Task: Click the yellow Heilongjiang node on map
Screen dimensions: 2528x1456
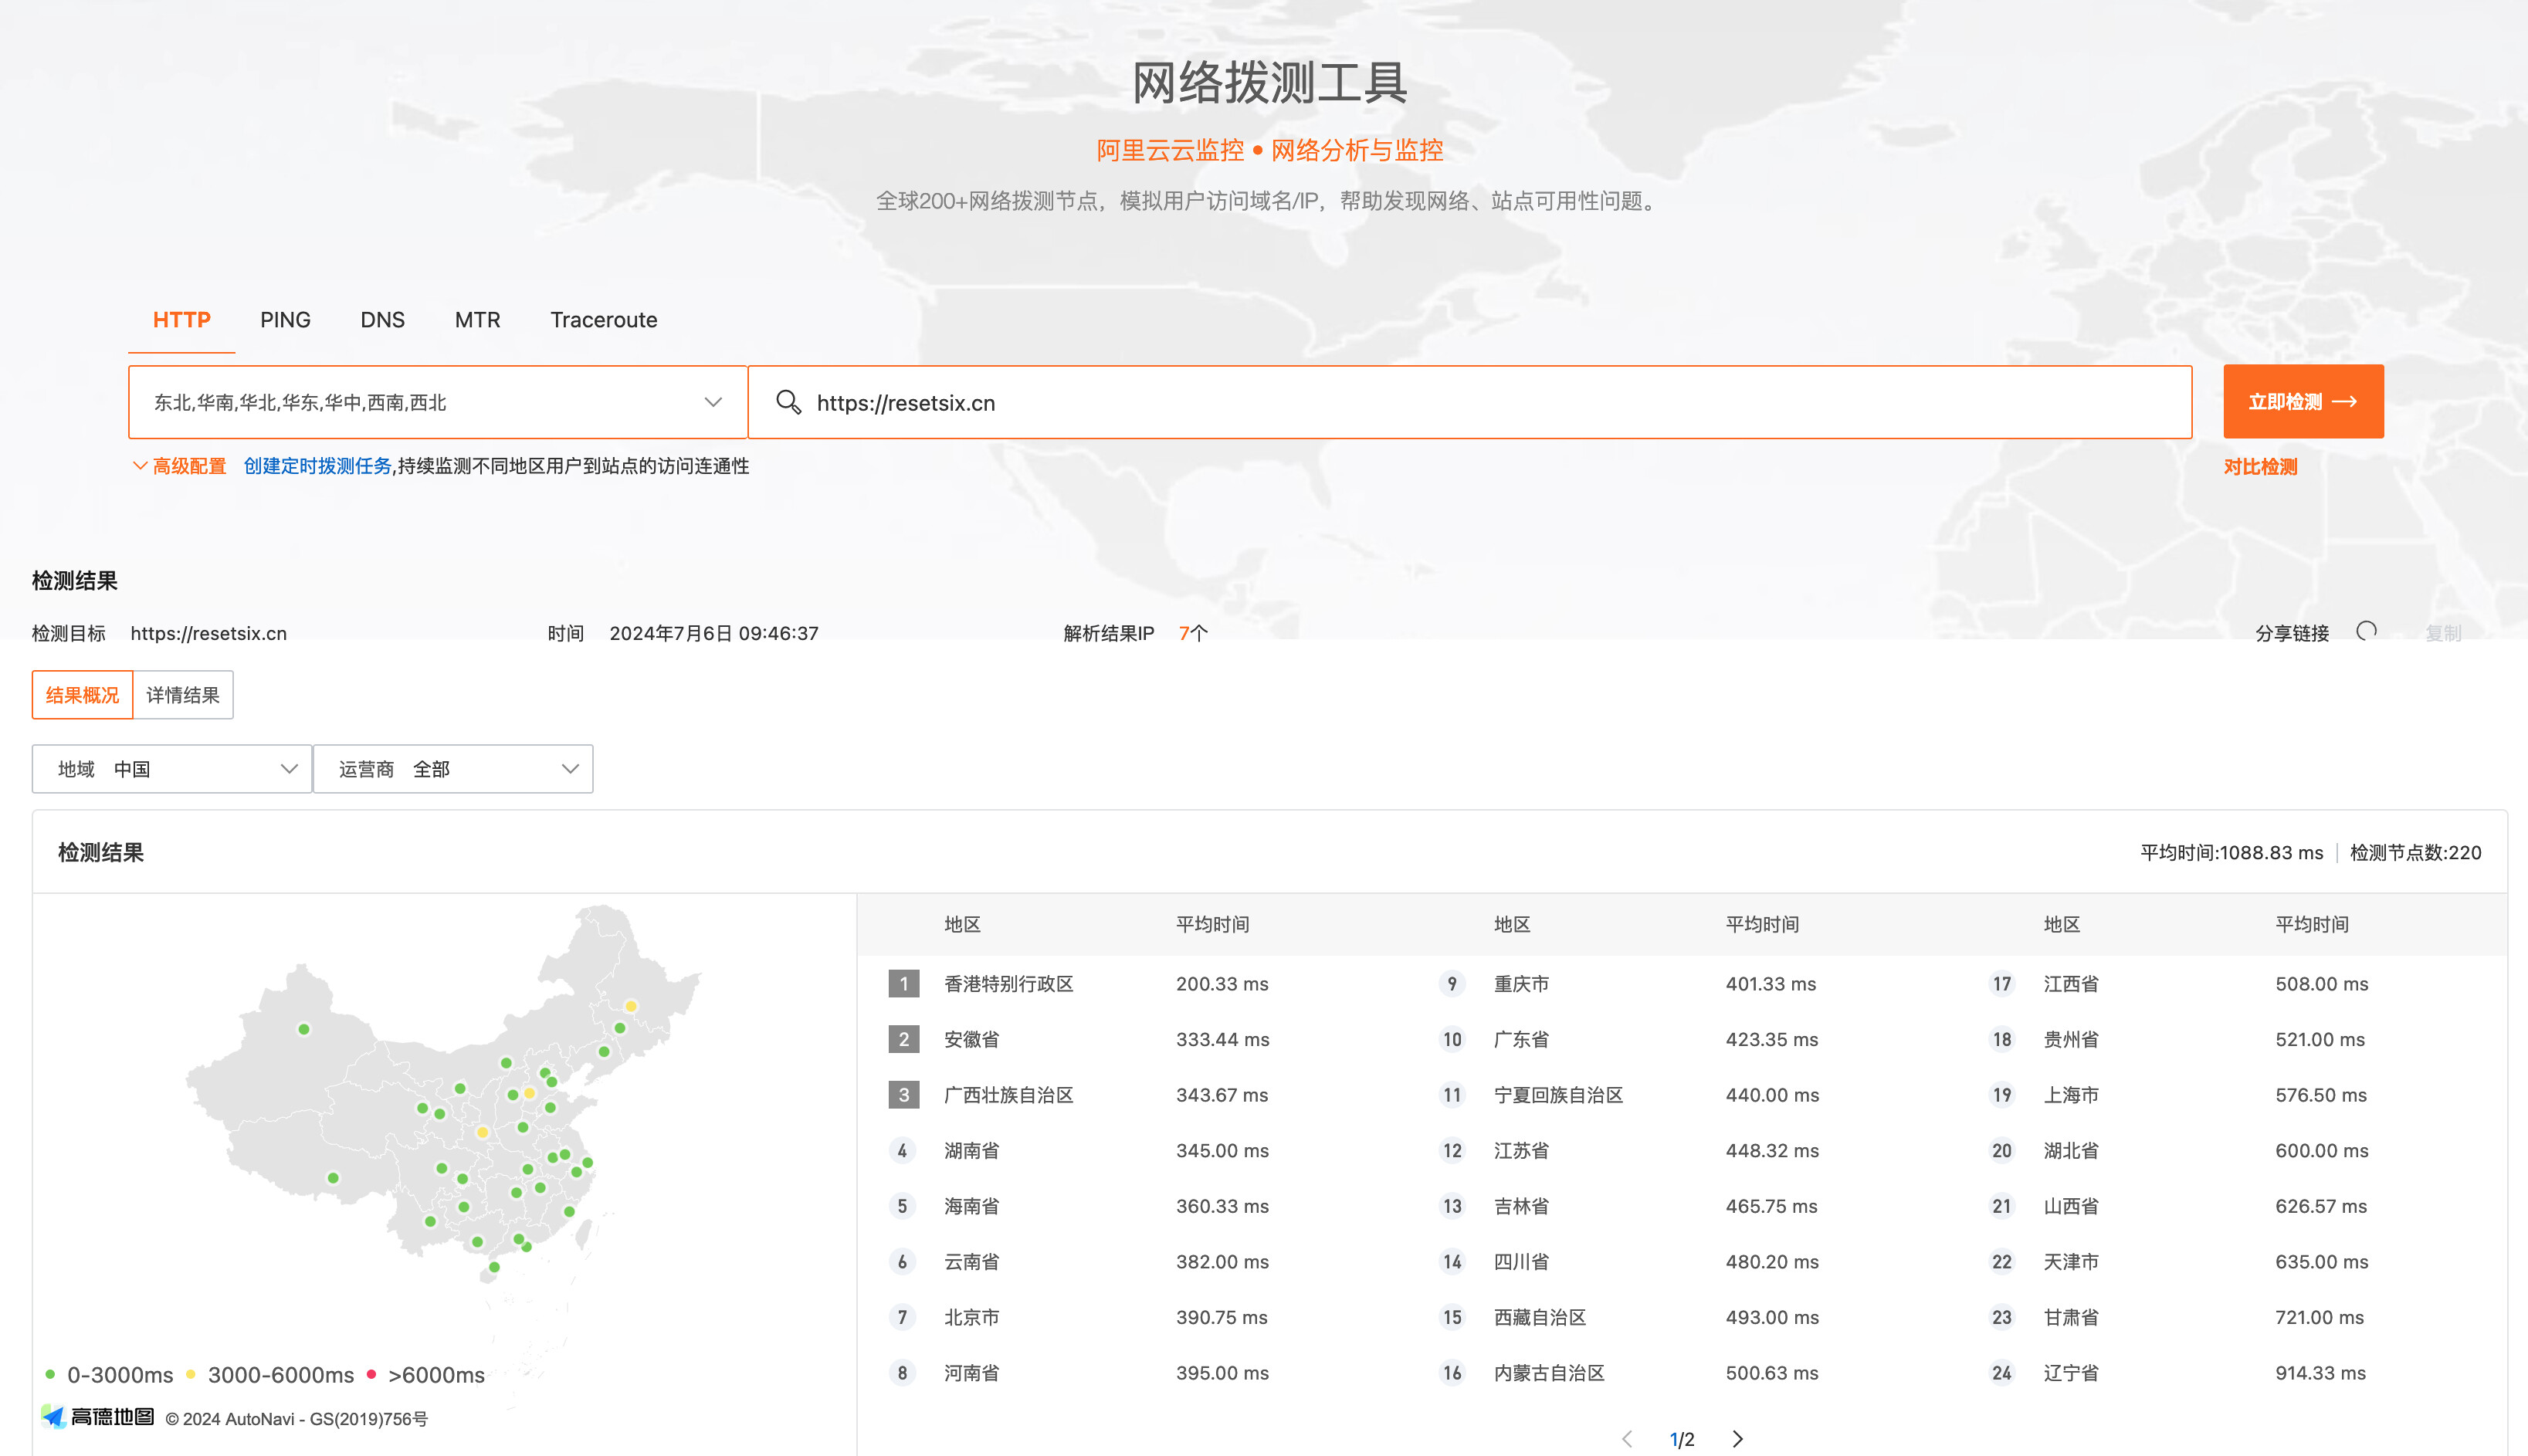Action: pos(631,1006)
